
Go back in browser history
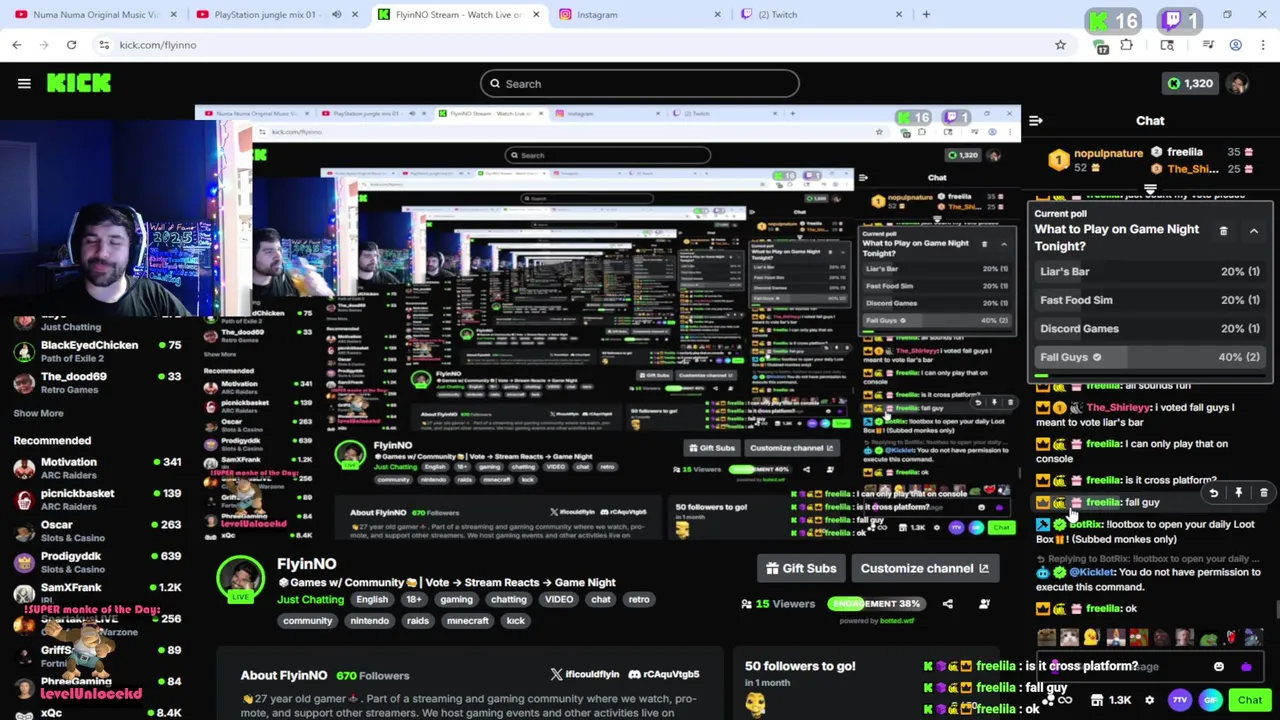click(17, 45)
